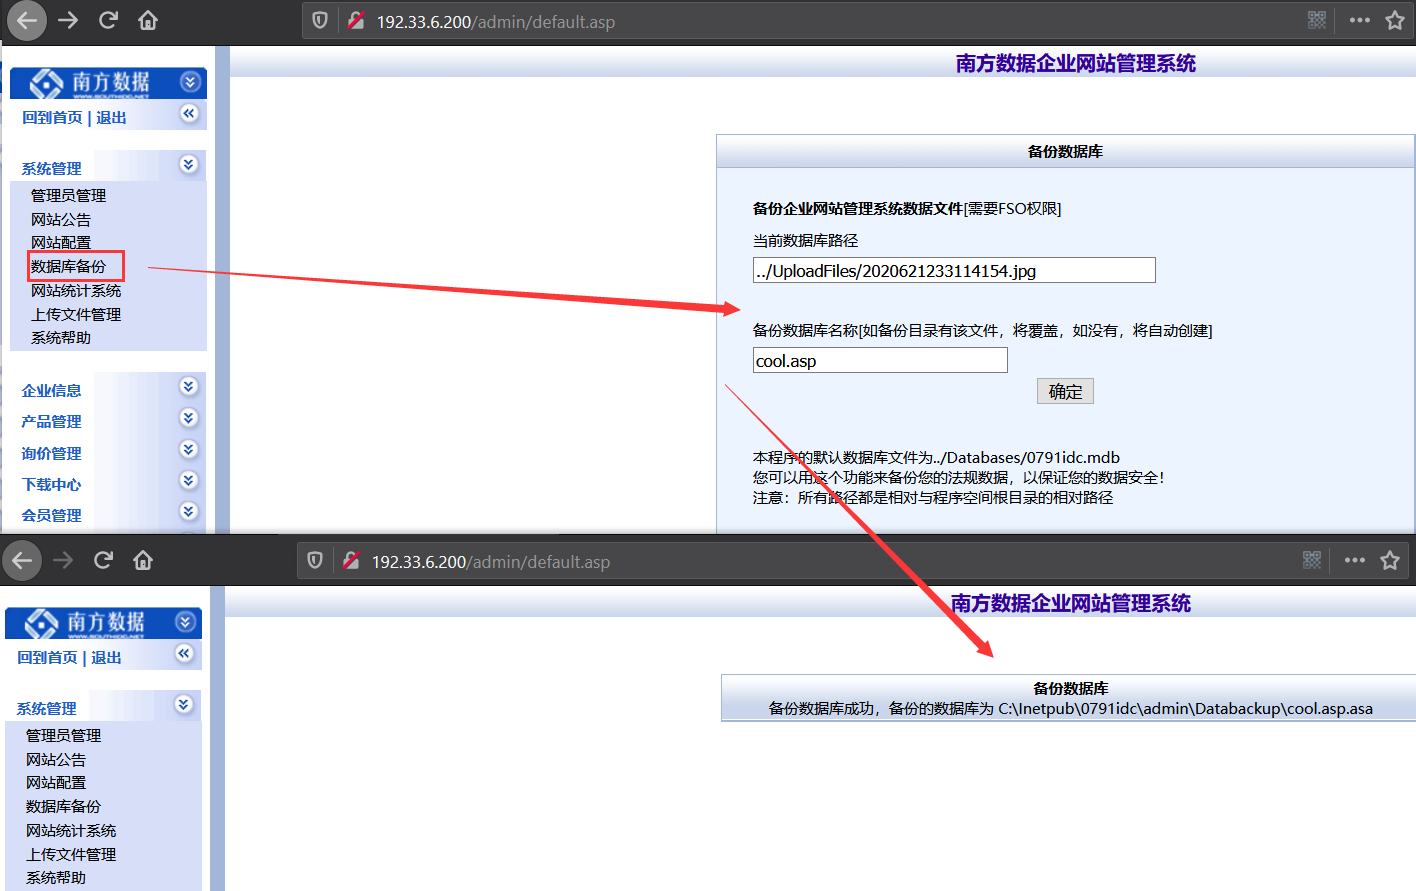Expand the 询价管理 section
The height and width of the screenshot is (891, 1416).
point(189,449)
